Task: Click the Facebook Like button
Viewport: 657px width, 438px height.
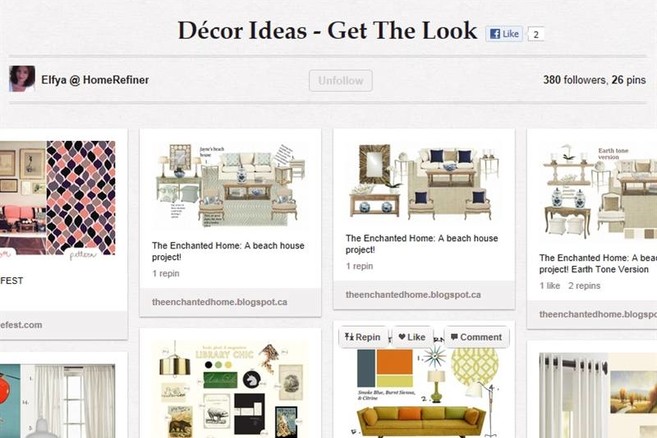Action: (504, 34)
